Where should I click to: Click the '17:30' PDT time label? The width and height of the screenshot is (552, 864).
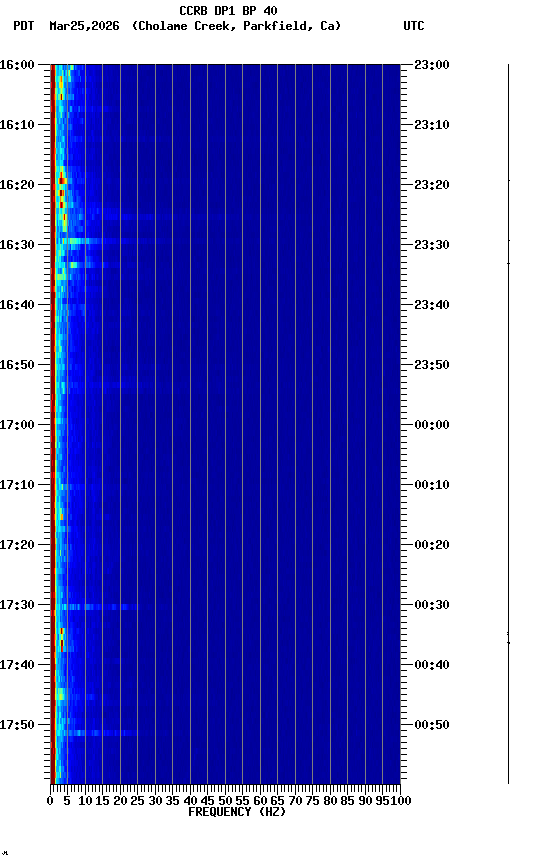pyautogui.click(x=17, y=605)
